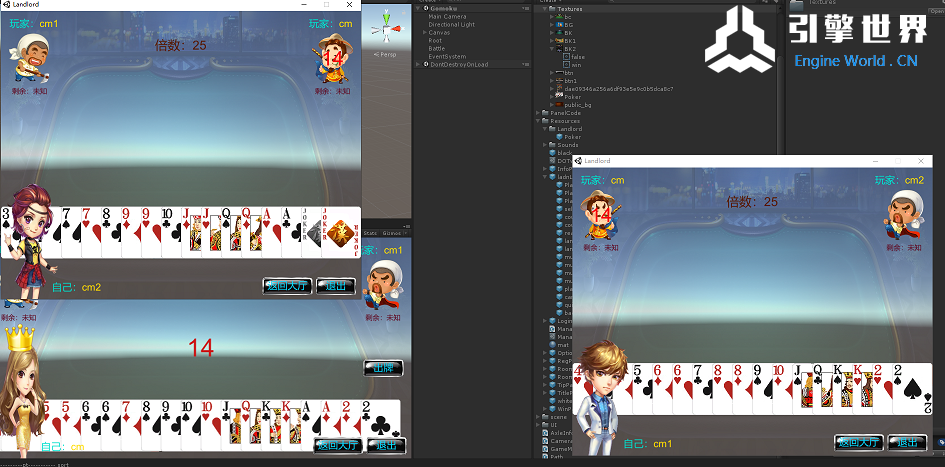This screenshot has width=945, height=467.
Task: Click the bc texture icon in Project
Action: 560,17
